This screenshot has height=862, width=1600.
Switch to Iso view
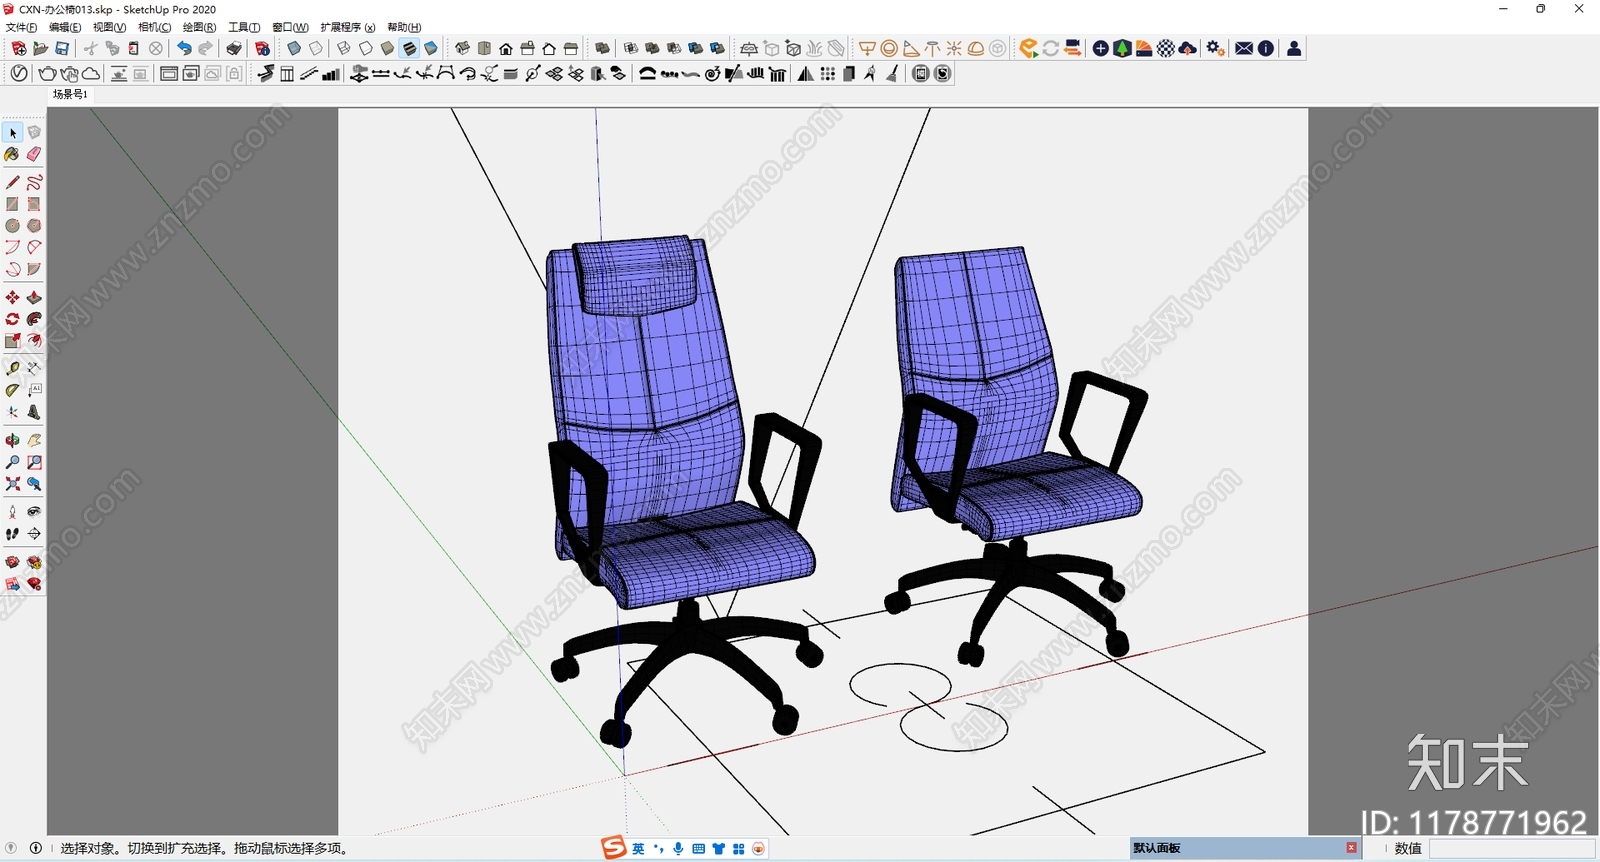(462, 48)
